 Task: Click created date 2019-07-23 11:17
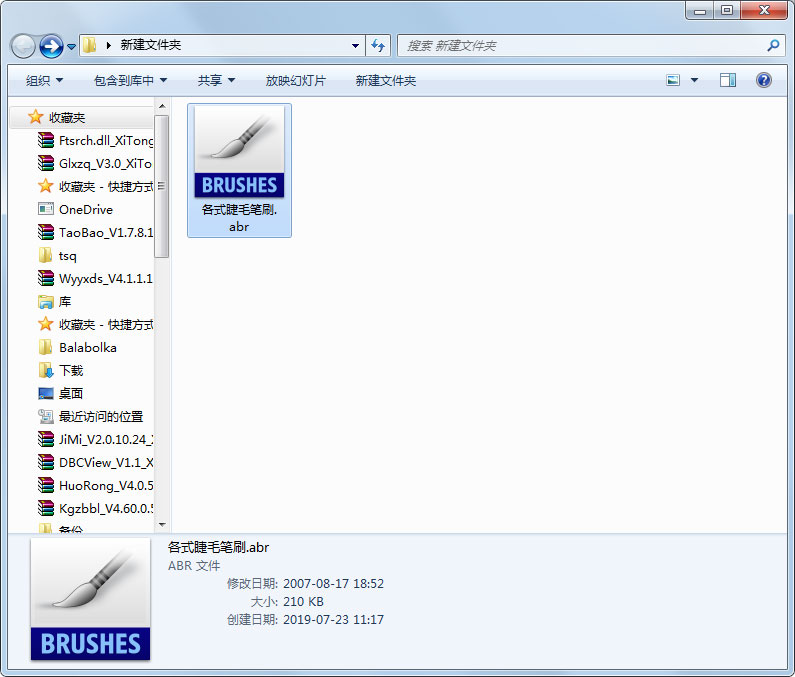coord(333,620)
